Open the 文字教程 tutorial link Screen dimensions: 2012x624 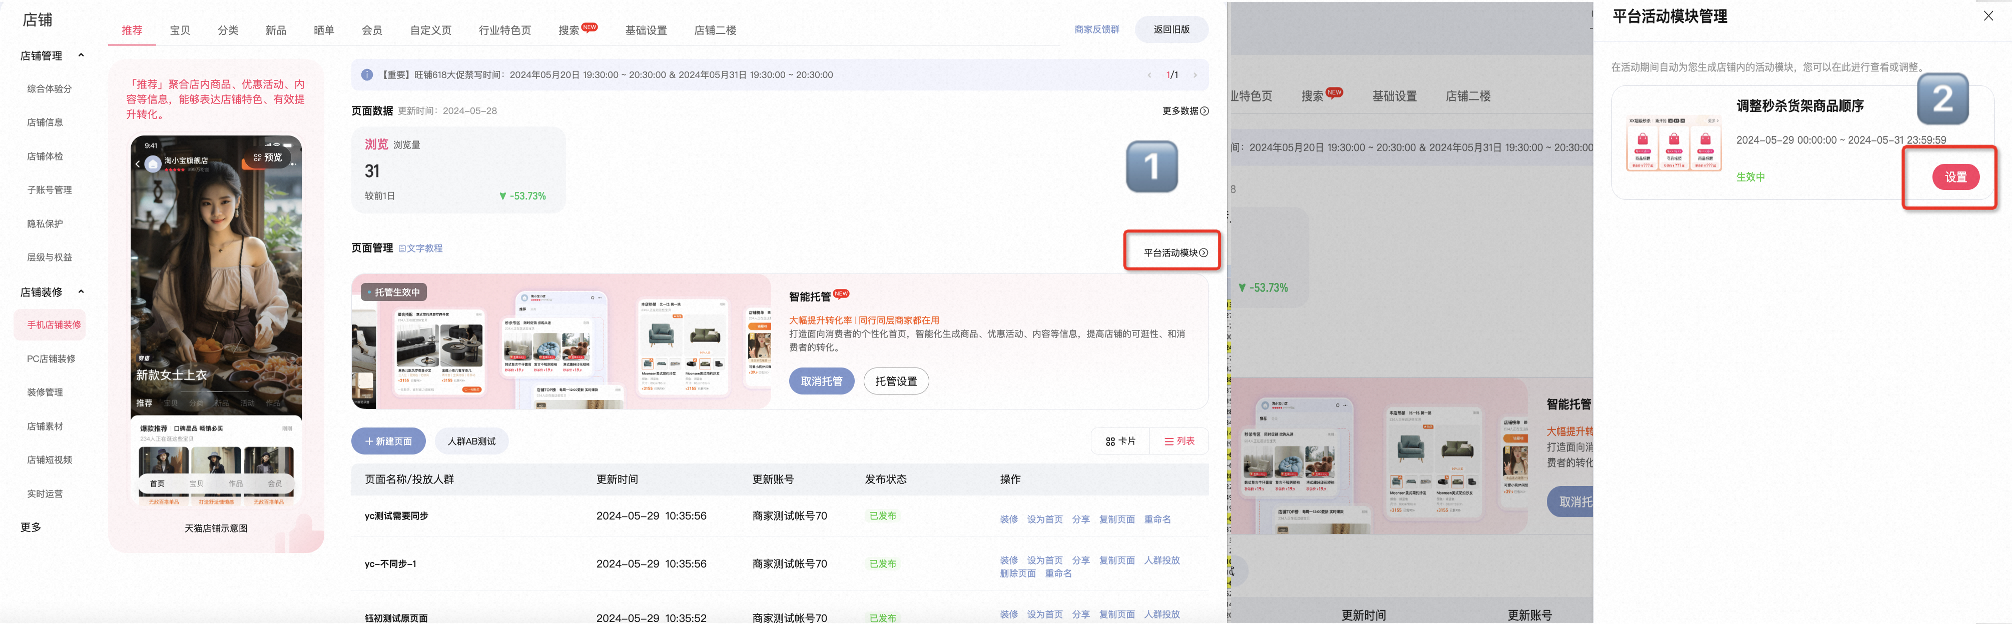click(420, 248)
